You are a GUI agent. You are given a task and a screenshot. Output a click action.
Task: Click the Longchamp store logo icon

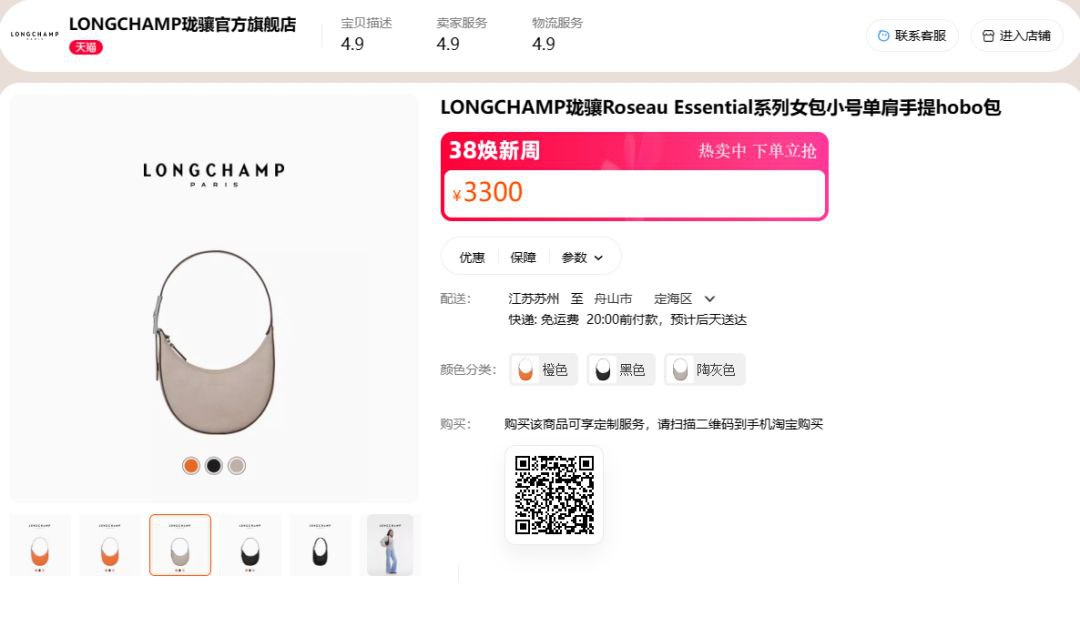point(34,34)
